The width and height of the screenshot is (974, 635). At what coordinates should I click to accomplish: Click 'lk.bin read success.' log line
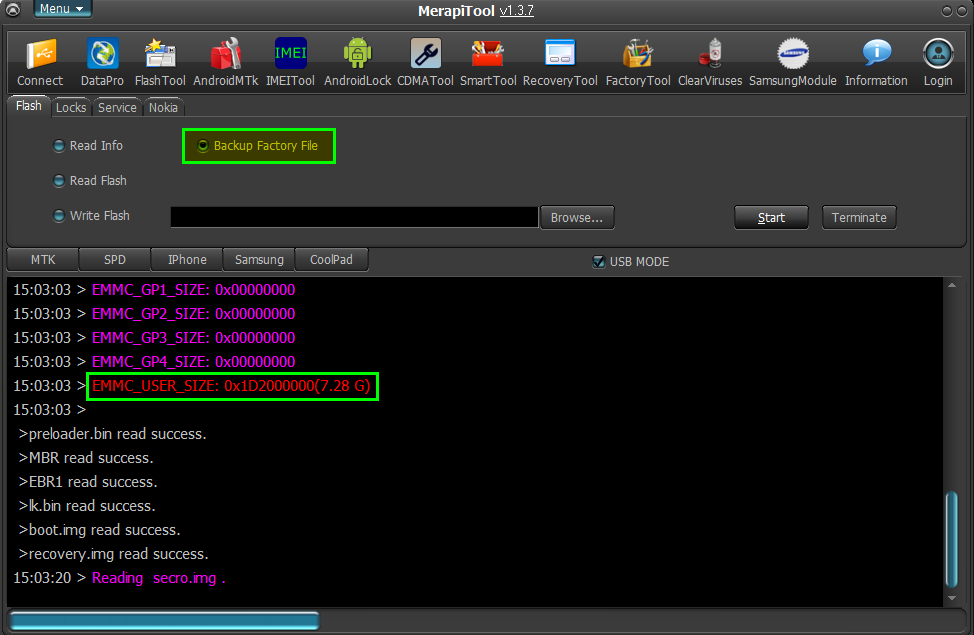(87, 506)
